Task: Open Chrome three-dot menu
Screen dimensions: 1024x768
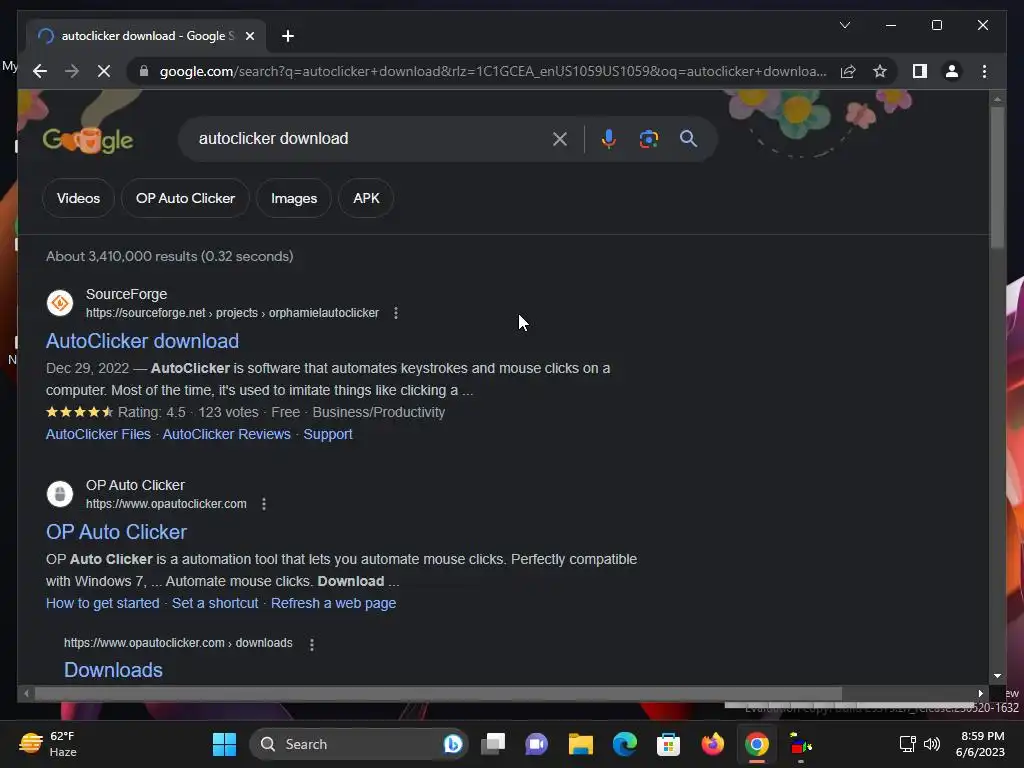Action: 984,71
